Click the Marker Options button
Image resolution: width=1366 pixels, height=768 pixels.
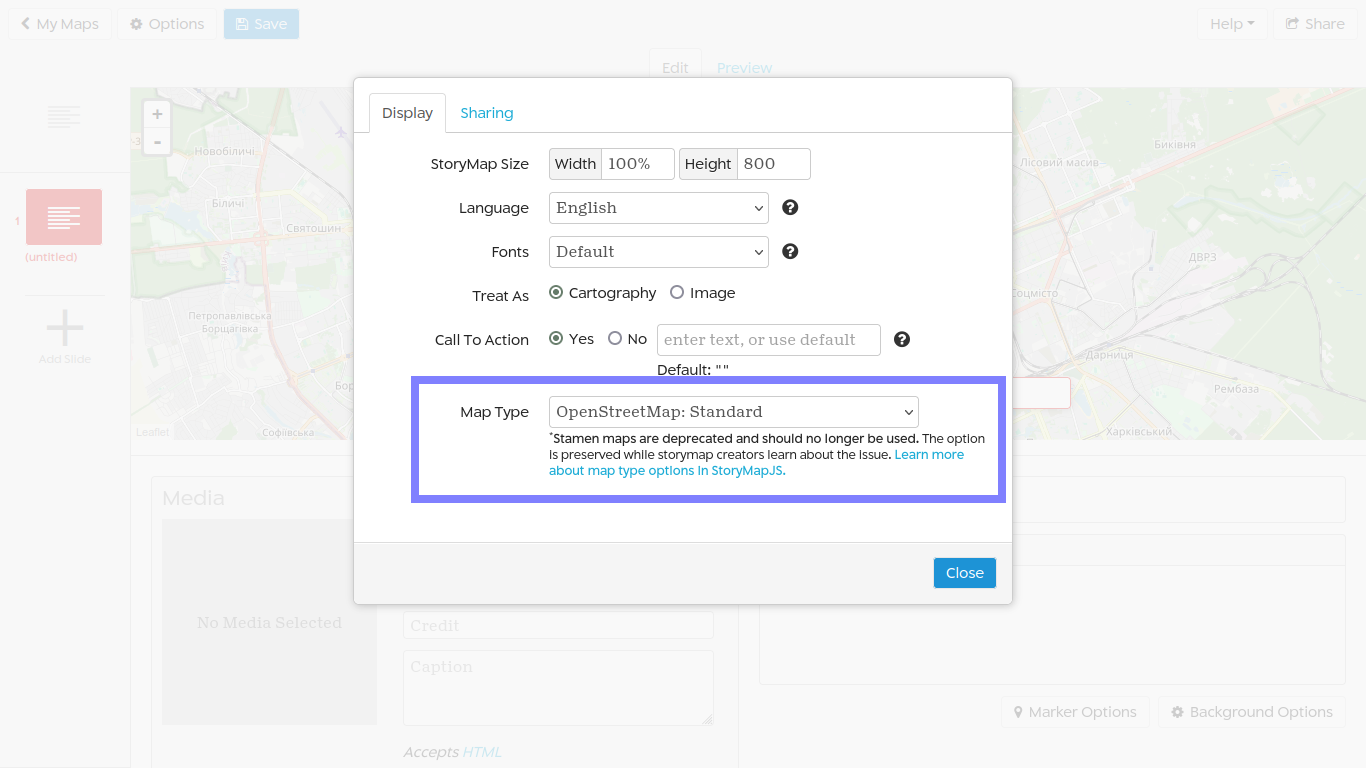[x=1075, y=712]
